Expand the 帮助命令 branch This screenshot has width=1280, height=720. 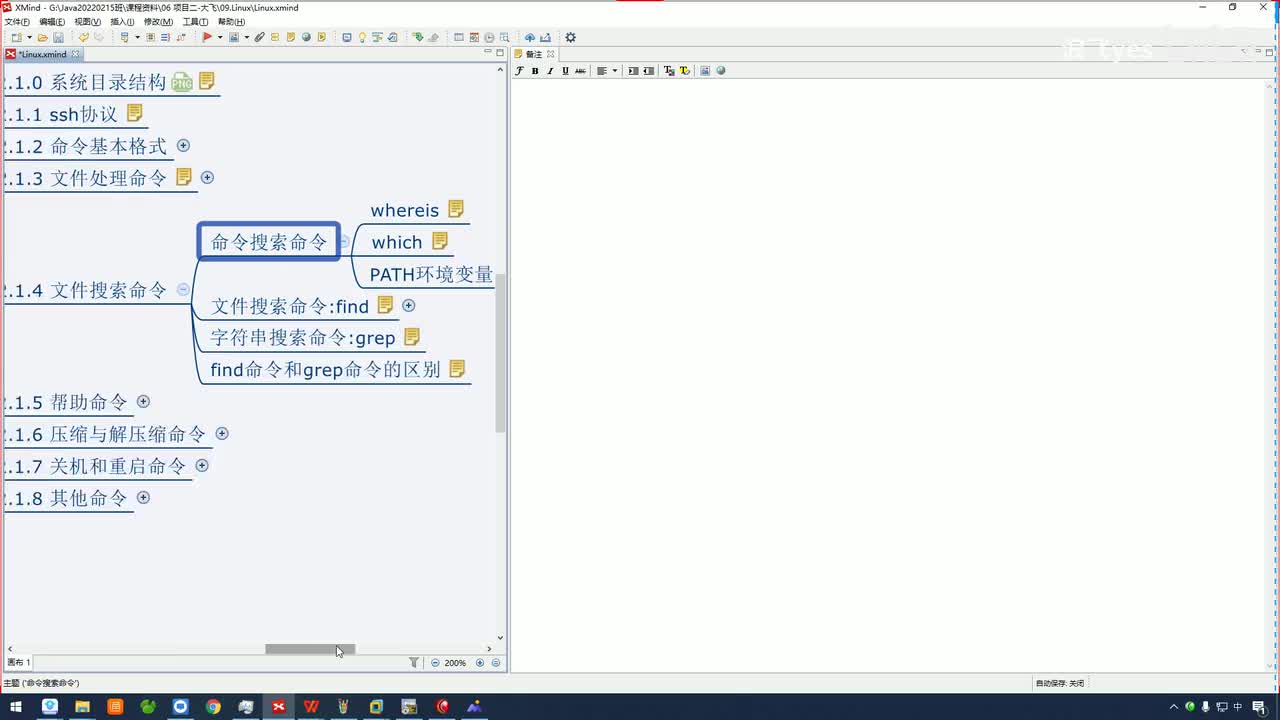pyautogui.click(x=143, y=401)
